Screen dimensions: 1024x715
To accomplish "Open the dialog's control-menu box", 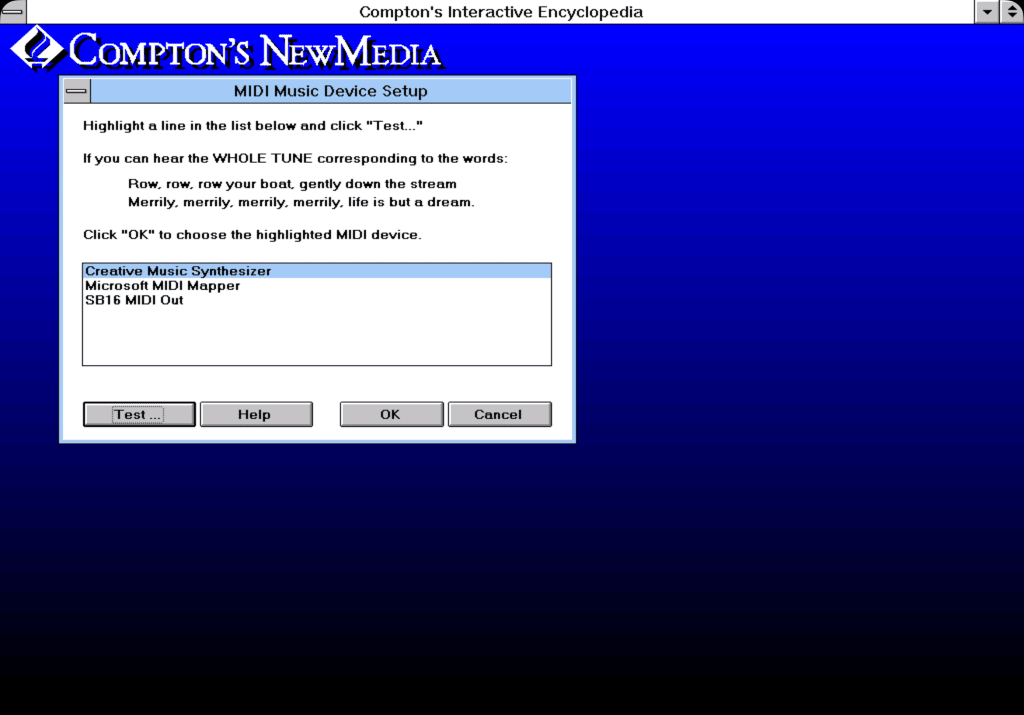I will click(75, 90).
